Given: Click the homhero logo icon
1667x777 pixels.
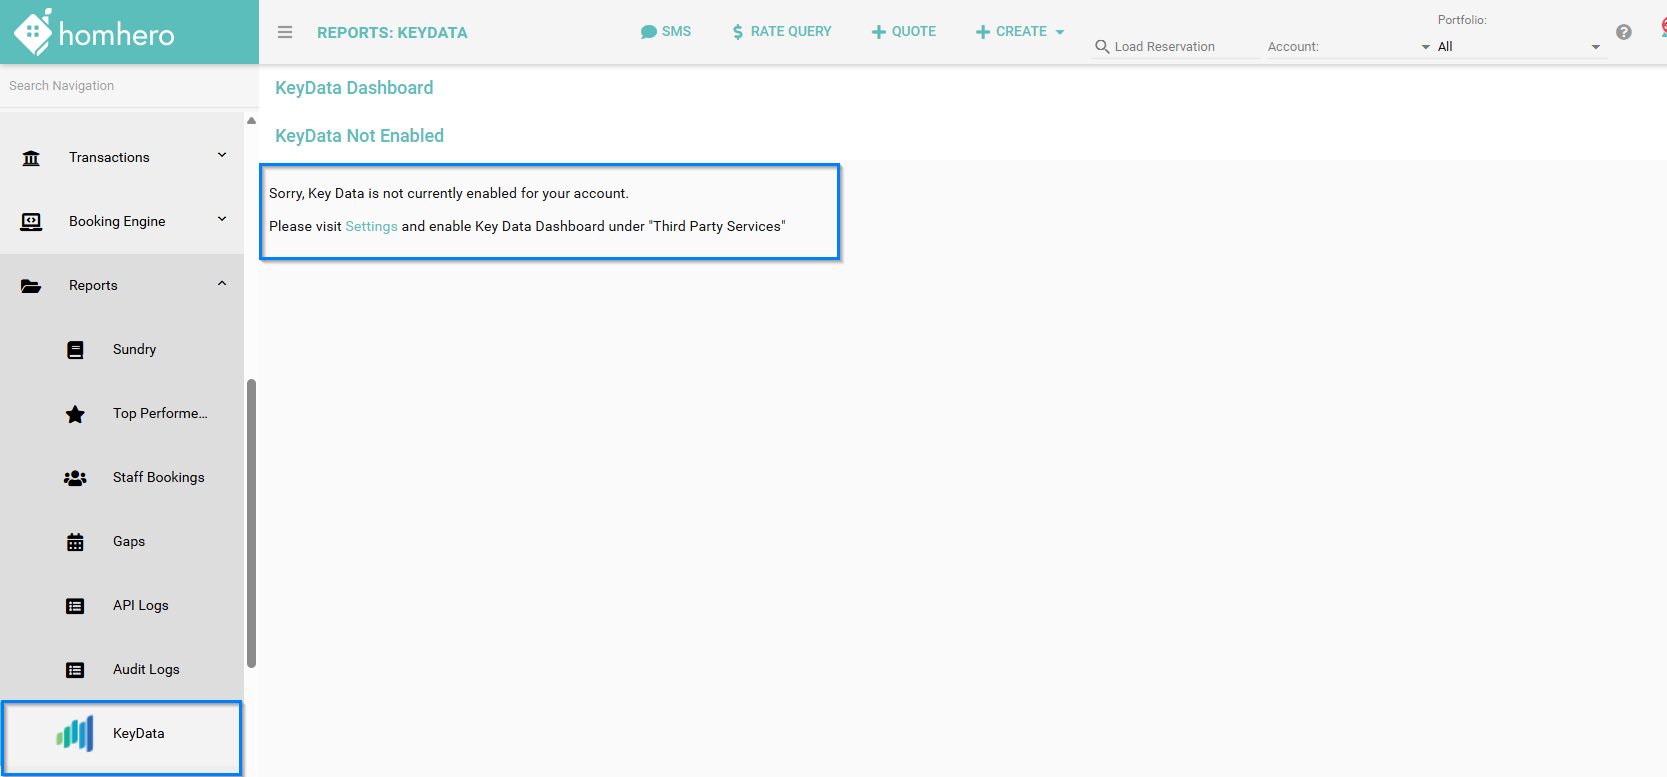Looking at the screenshot, I should tap(34, 32).
